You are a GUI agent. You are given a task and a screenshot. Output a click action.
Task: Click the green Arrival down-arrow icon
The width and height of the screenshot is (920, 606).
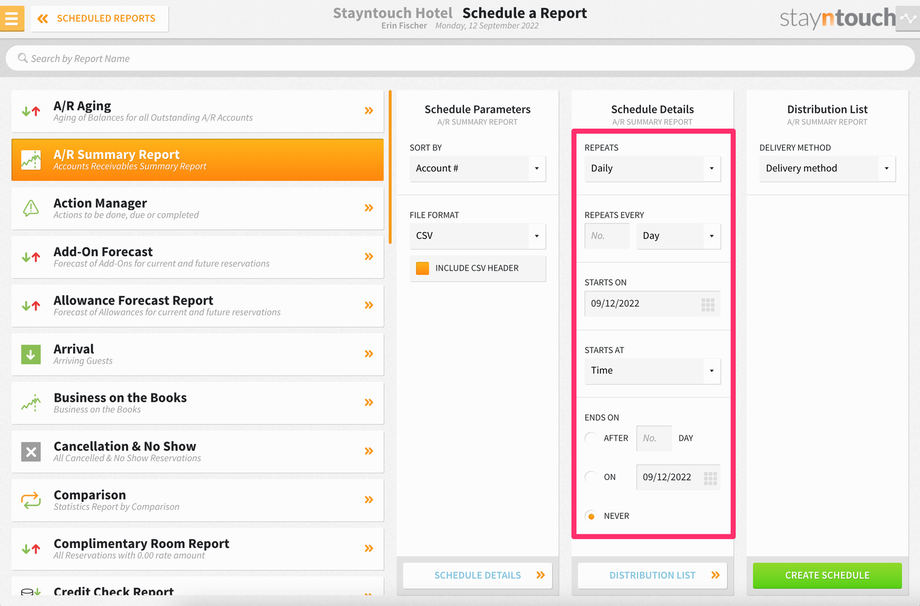pos(31,354)
